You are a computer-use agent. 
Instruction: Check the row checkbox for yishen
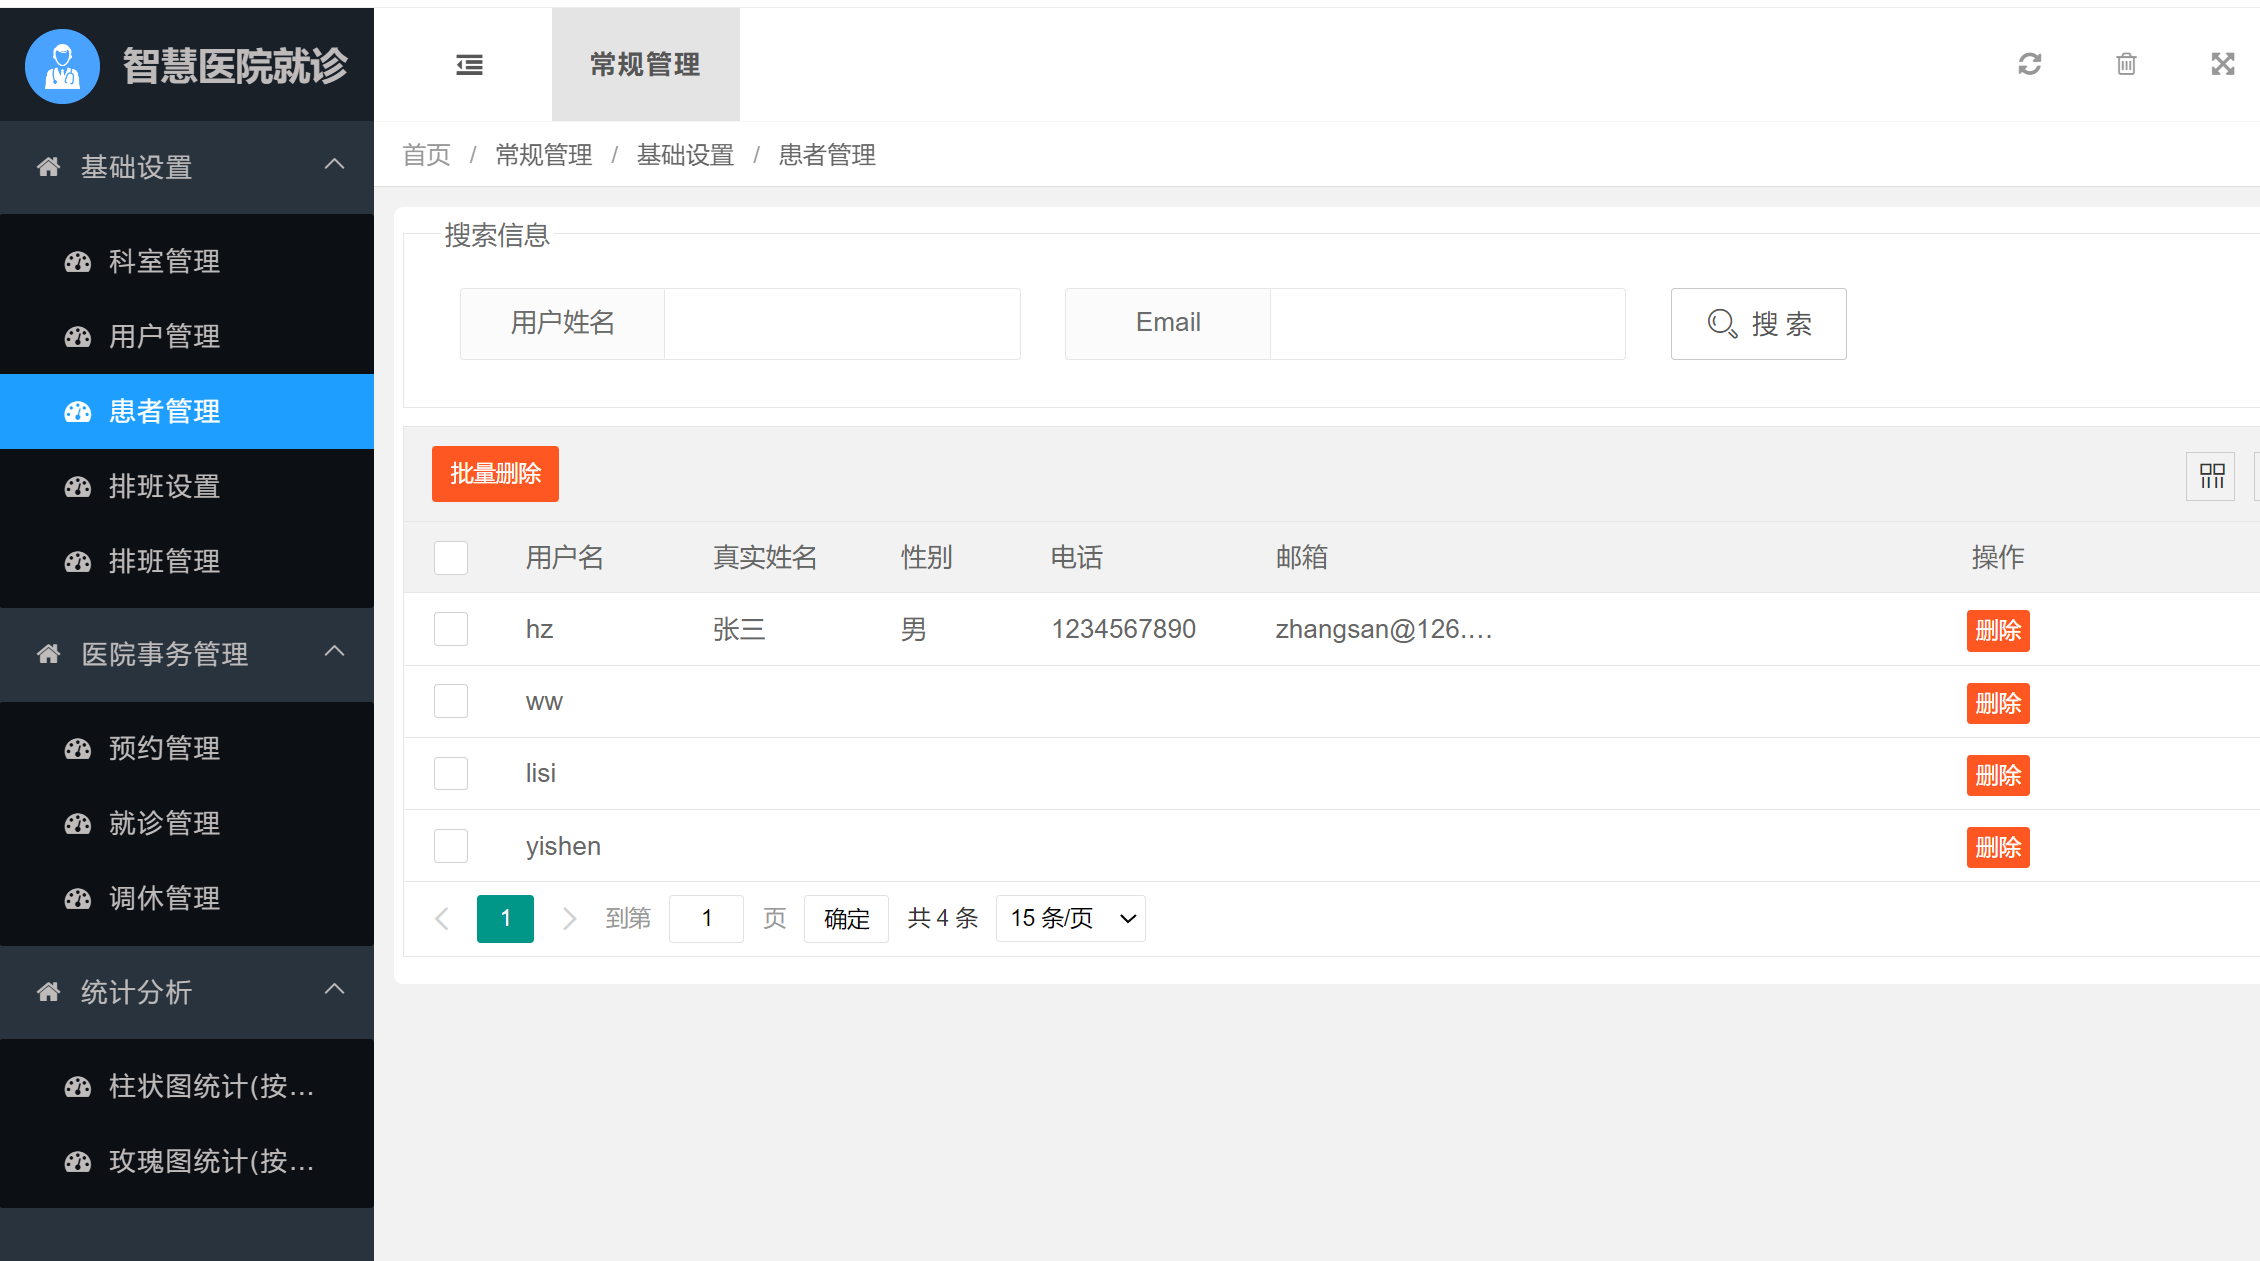450,845
